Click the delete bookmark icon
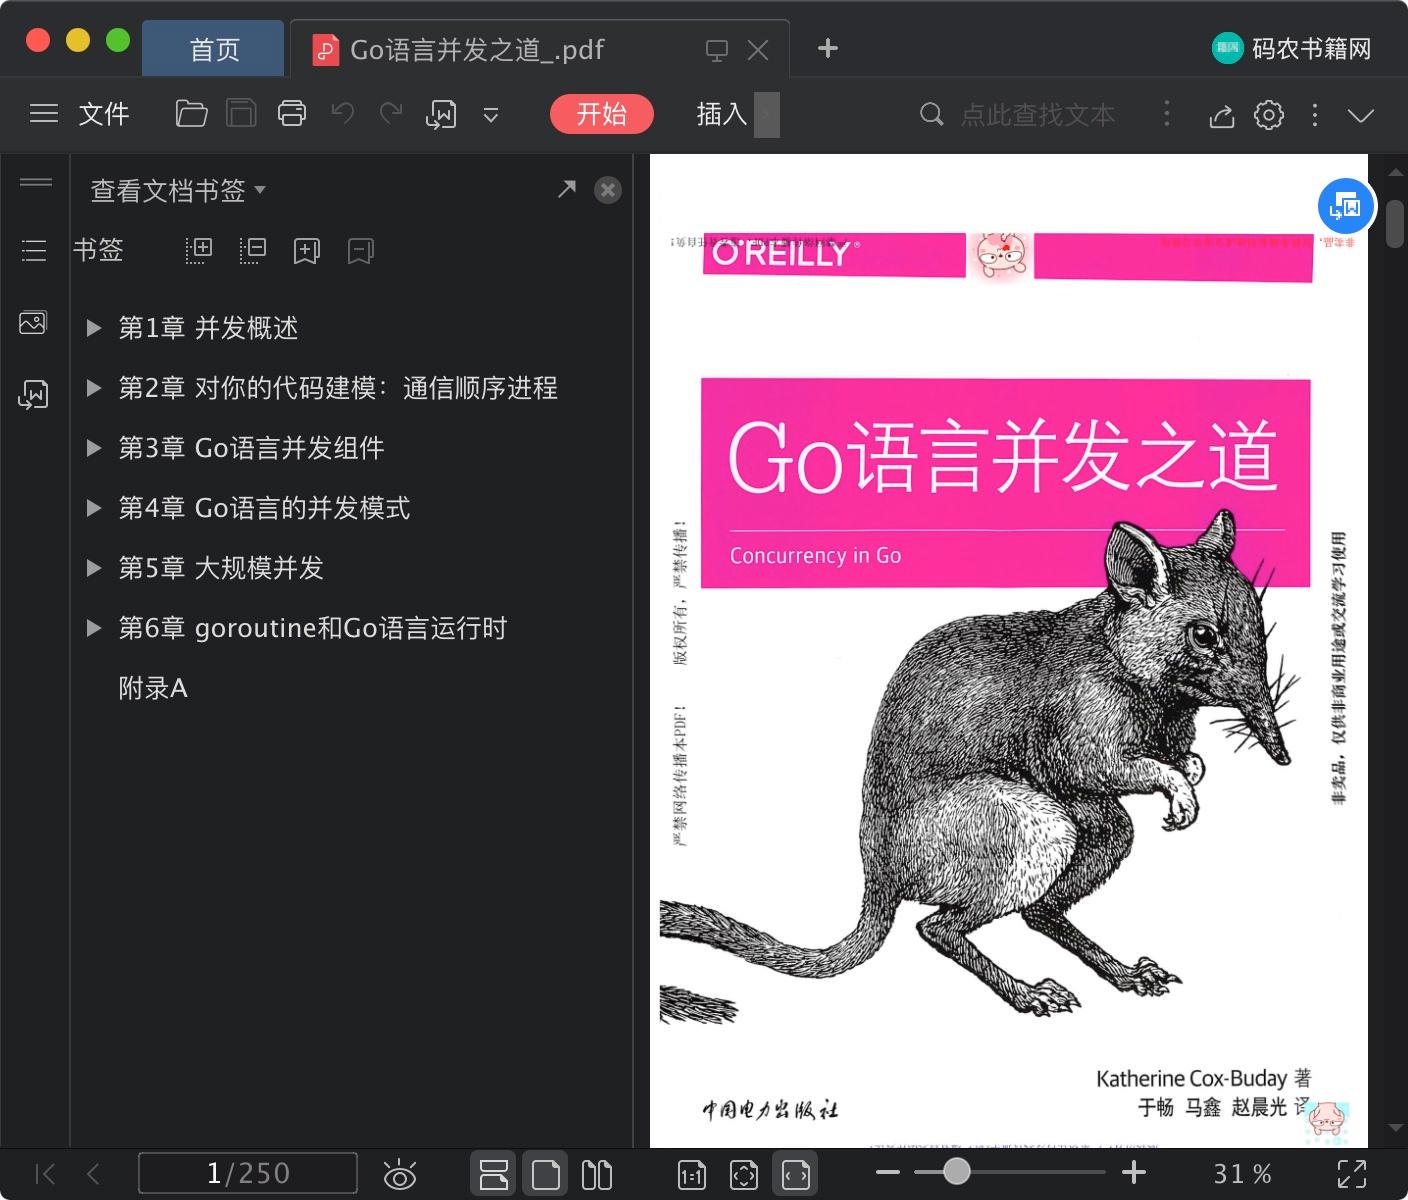1408x1200 pixels. pyautogui.click(x=360, y=251)
